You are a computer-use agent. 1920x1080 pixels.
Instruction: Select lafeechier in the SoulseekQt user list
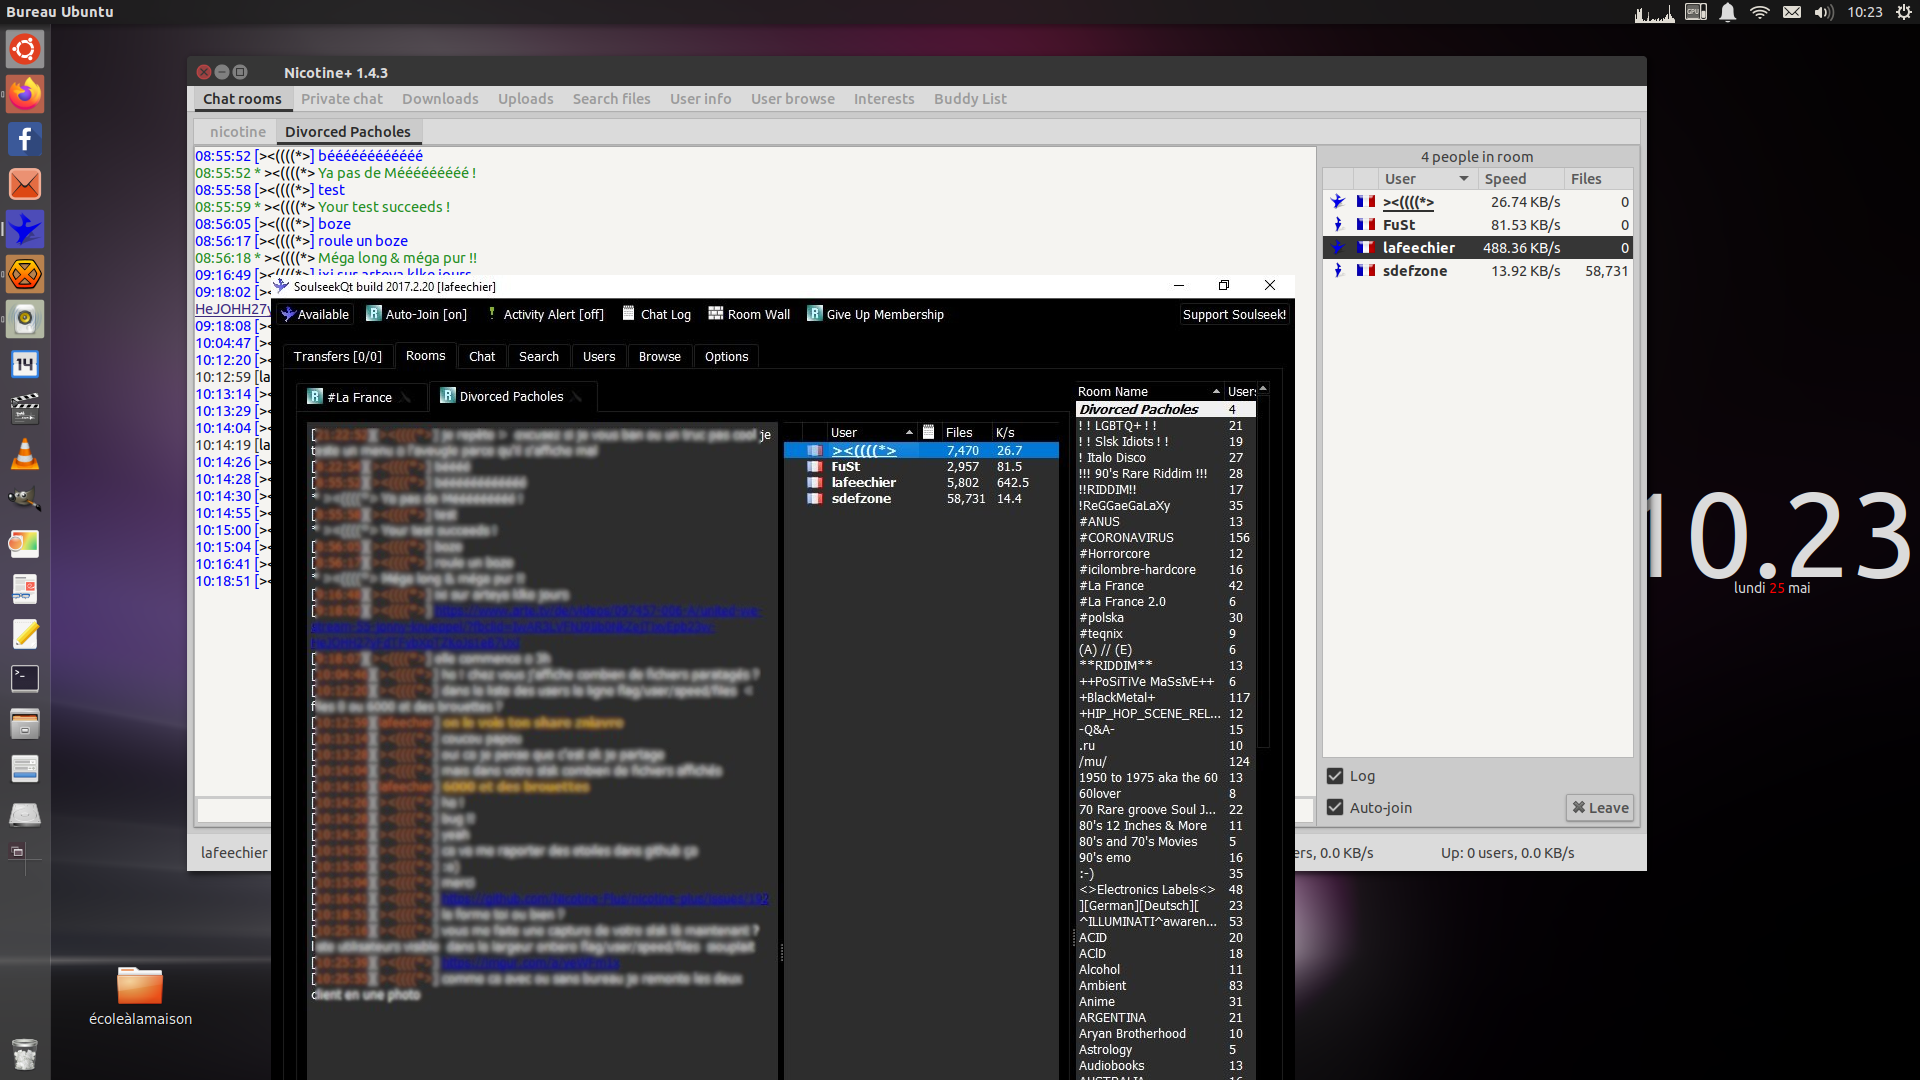tap(921, 482)
